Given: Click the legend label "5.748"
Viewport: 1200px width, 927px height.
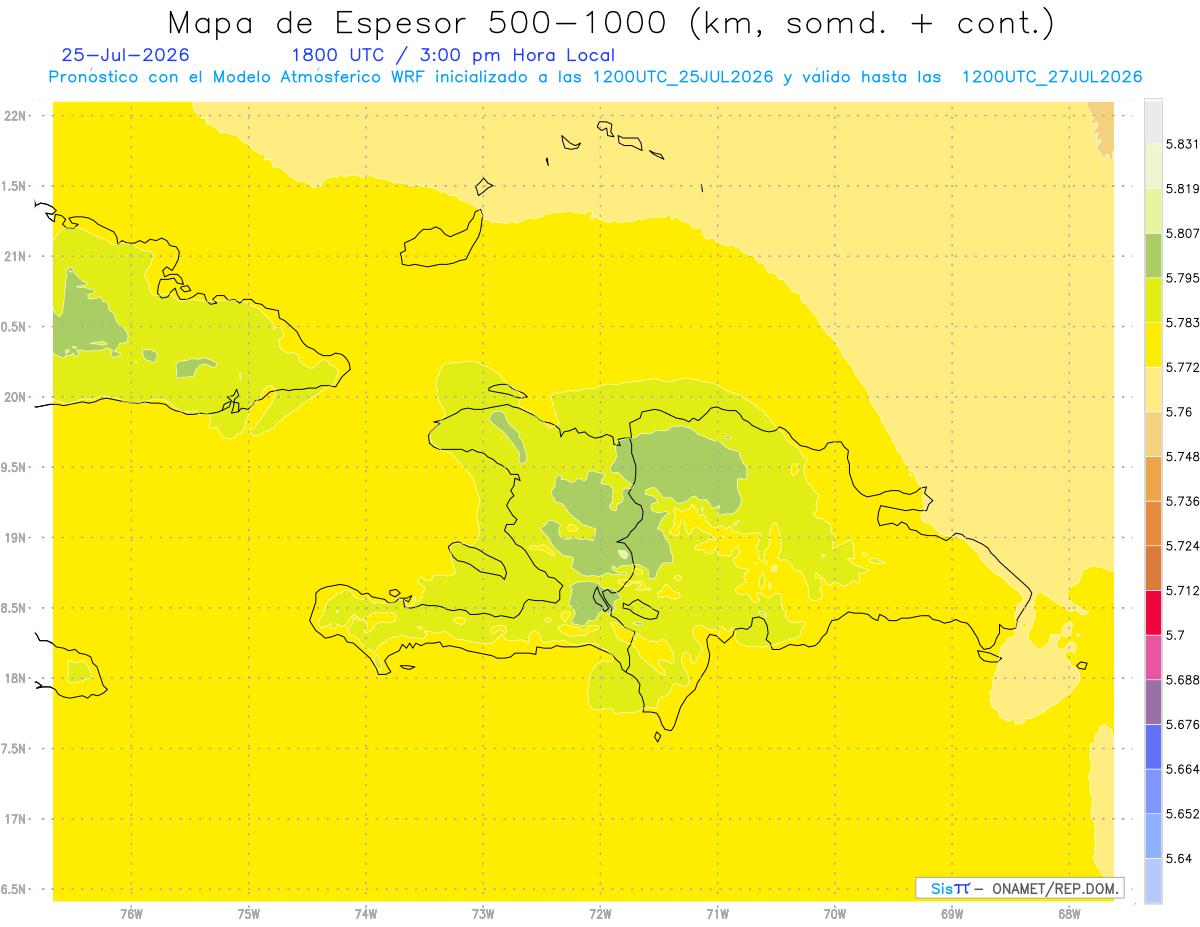Looking at the screenshot, I should [1182, 457].
